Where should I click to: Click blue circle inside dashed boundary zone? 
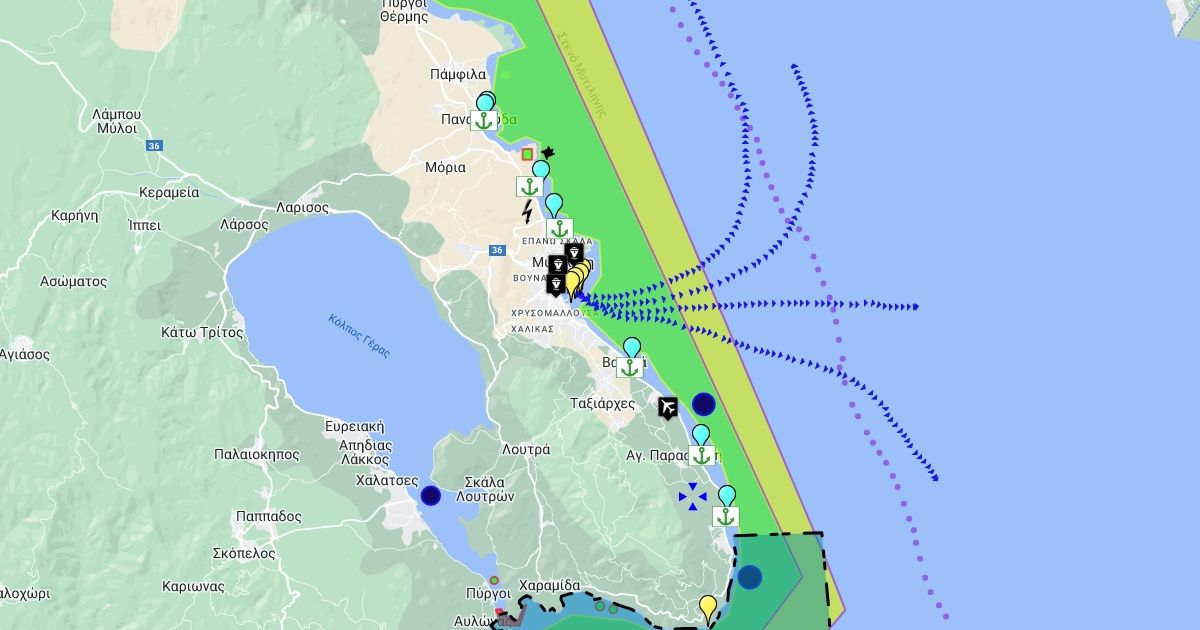[749, 577]
